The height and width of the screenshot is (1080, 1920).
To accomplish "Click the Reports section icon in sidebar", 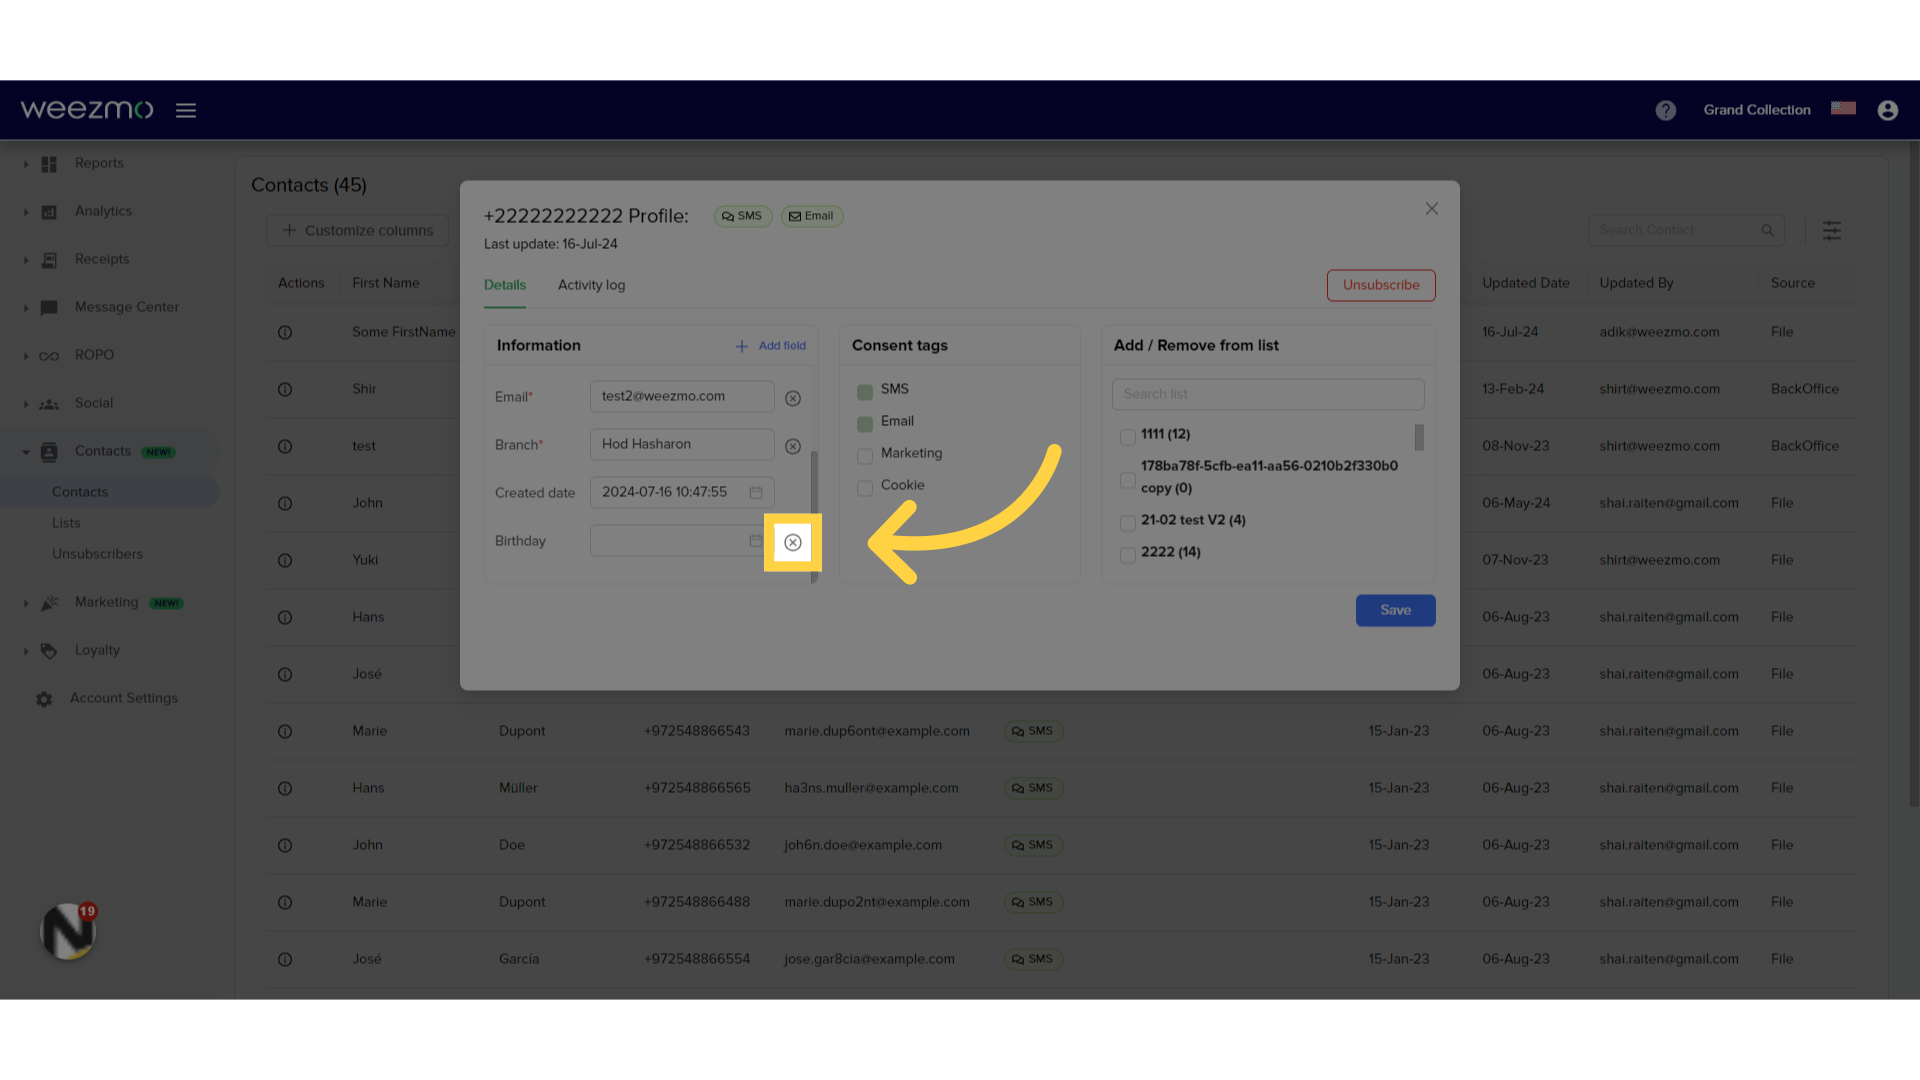I will point(49,162).
